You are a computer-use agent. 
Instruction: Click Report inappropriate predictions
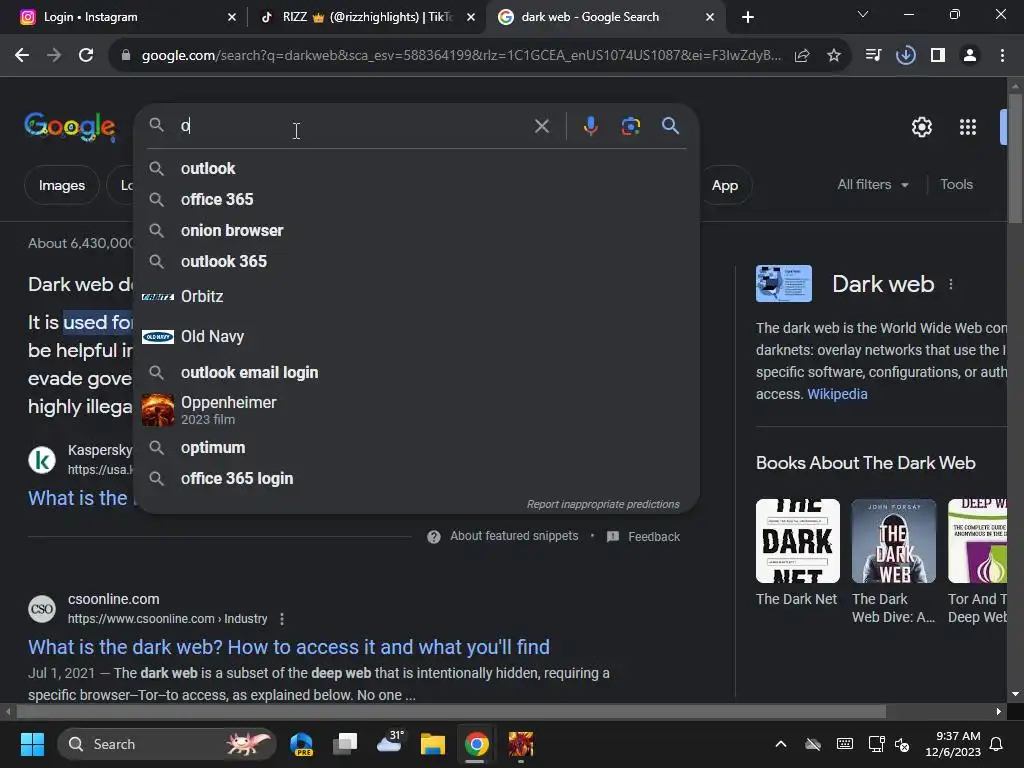[x=603, y=504]
